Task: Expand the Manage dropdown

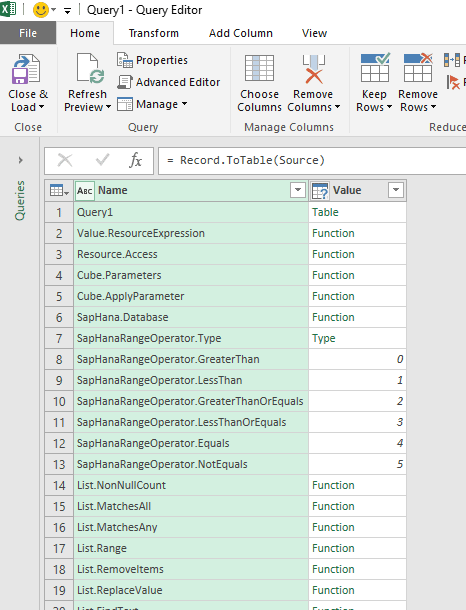Action: tap(152, 104)
